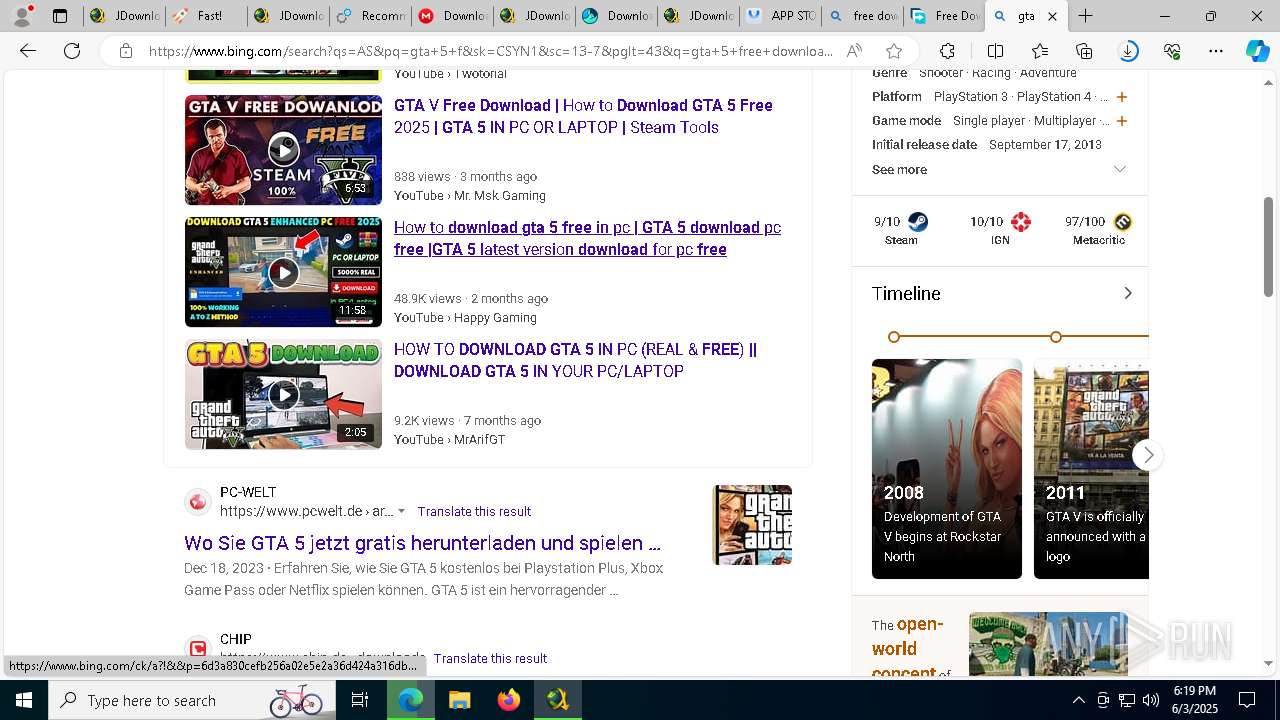Close the active gta search tab
Screen dimensions: 1280x720
coord(1052,16)
